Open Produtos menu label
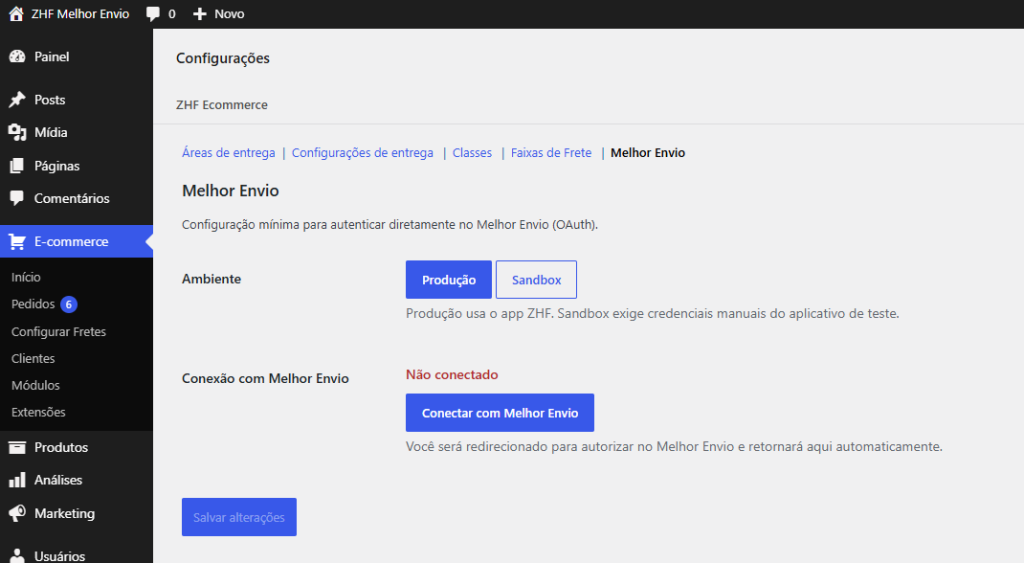The image size is (1024, 563). coord(61,447)
